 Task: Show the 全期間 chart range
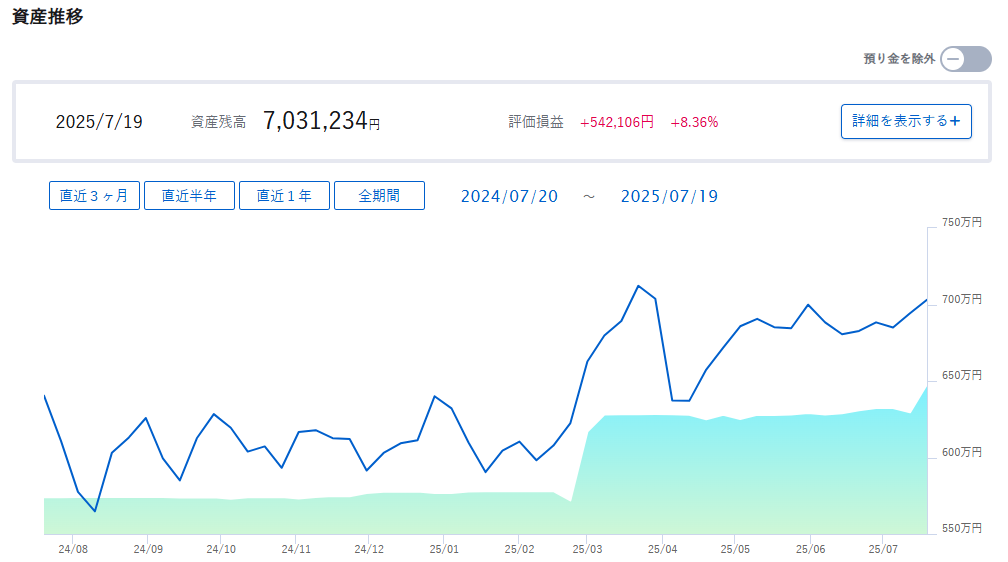379,195
